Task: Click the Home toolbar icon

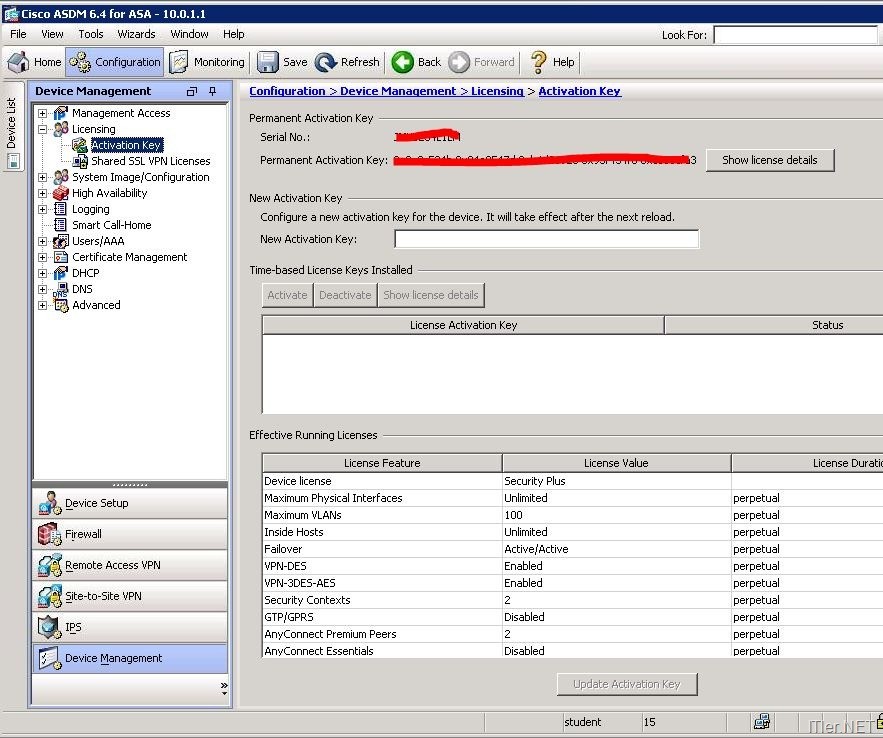Action: click(19, 62)
